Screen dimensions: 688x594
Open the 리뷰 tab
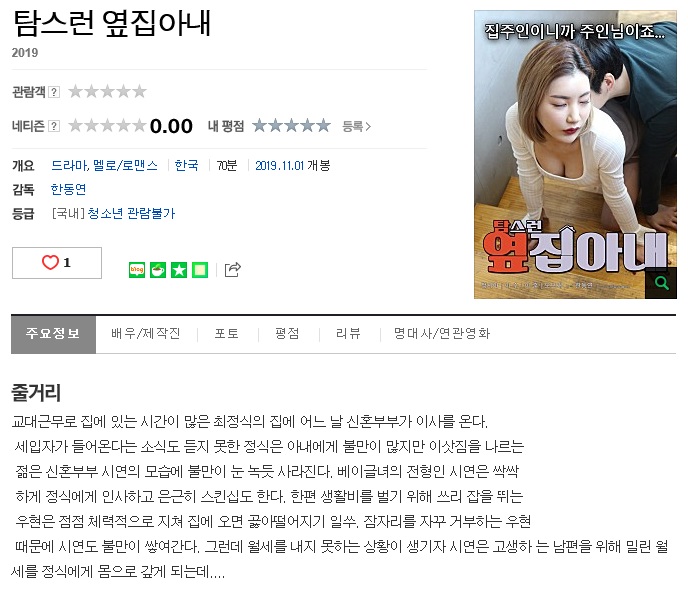point(348,334)
